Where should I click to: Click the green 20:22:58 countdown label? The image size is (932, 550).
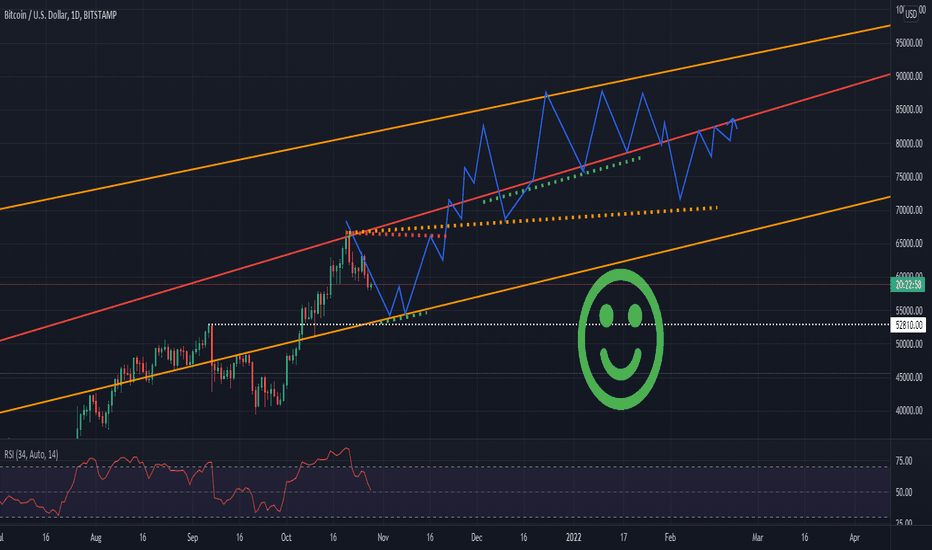tap(909, 285)
